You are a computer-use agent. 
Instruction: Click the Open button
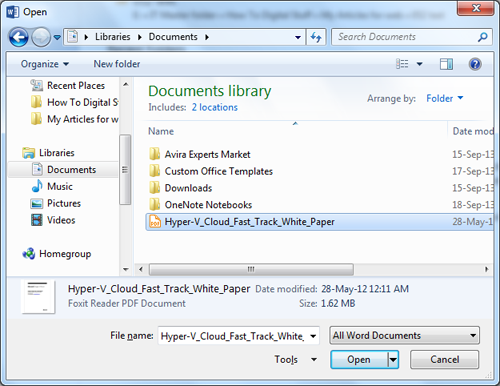click(x=359, y=359)
